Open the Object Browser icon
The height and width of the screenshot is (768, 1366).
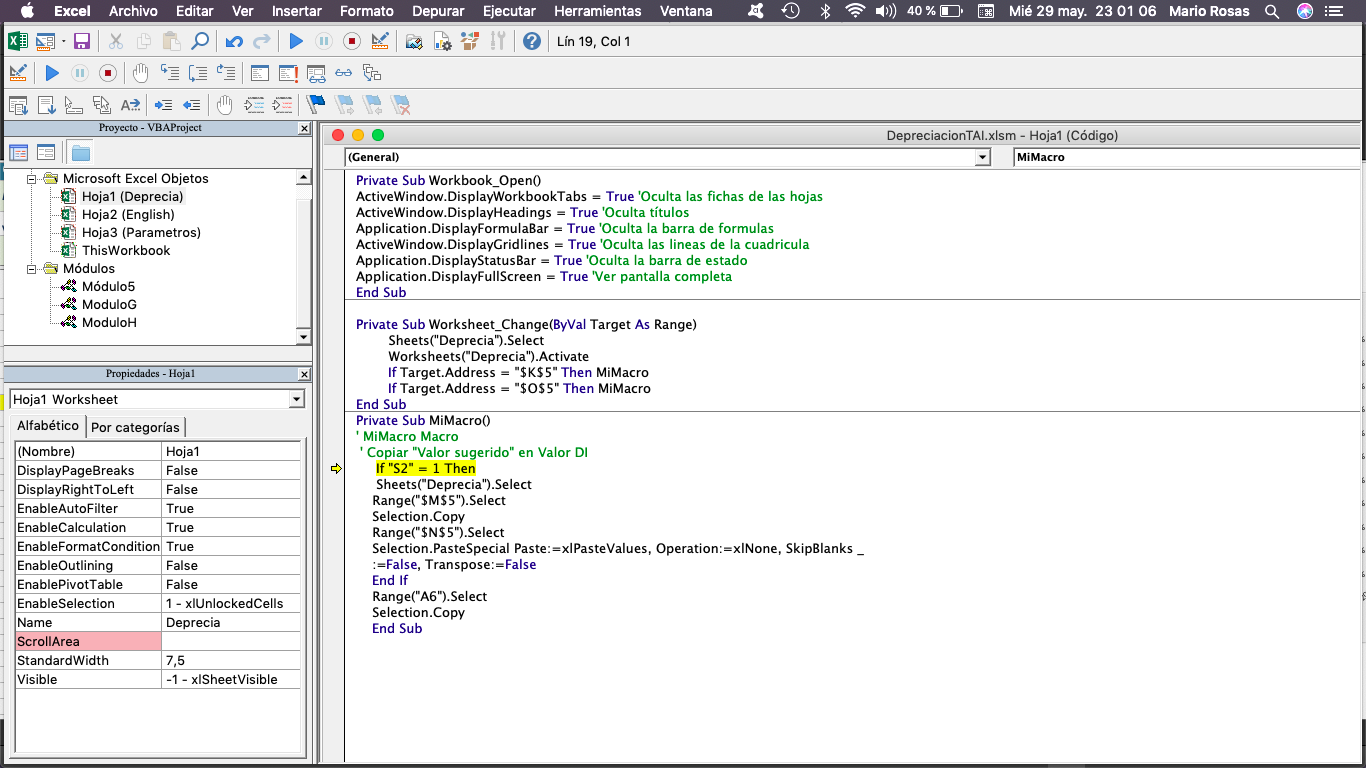(x=470, y=41)
